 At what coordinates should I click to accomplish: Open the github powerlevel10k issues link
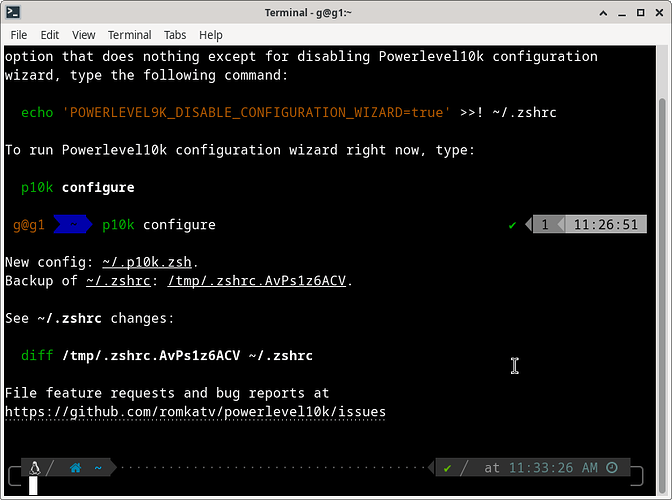[x=195, y=412]
